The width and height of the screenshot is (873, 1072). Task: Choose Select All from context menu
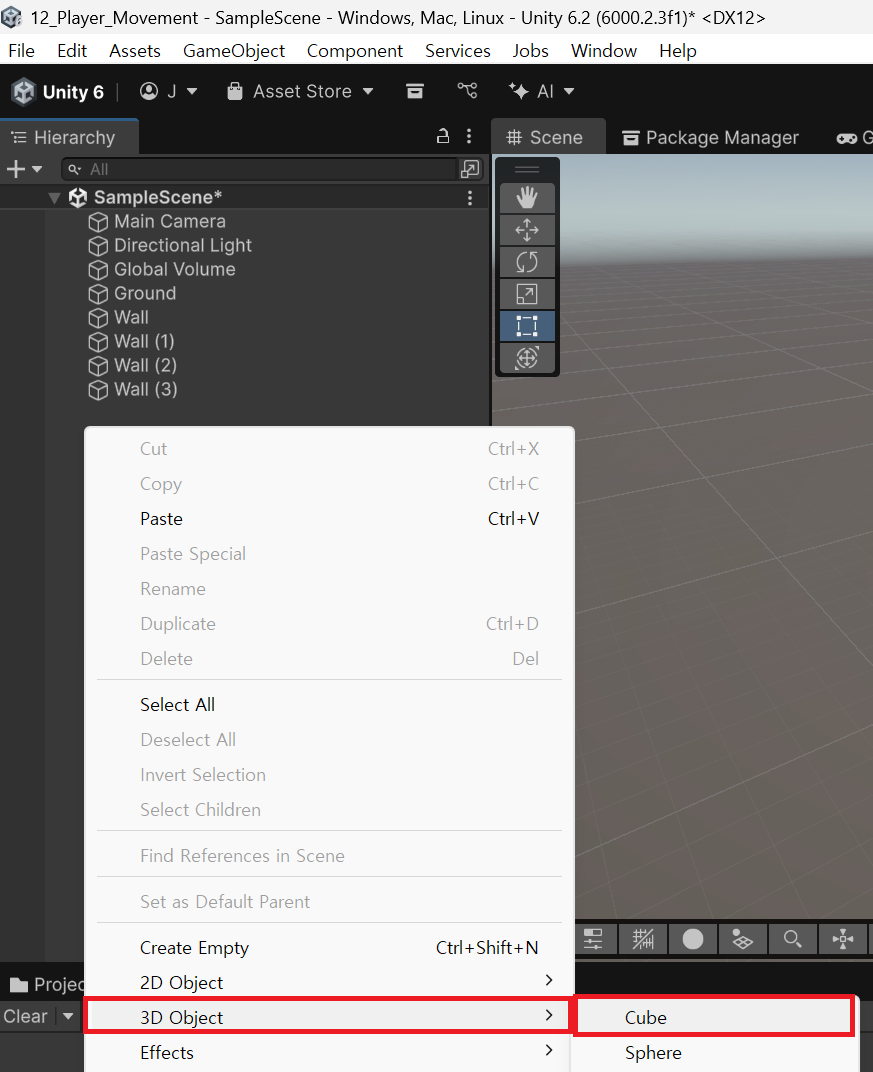(330, 705)
